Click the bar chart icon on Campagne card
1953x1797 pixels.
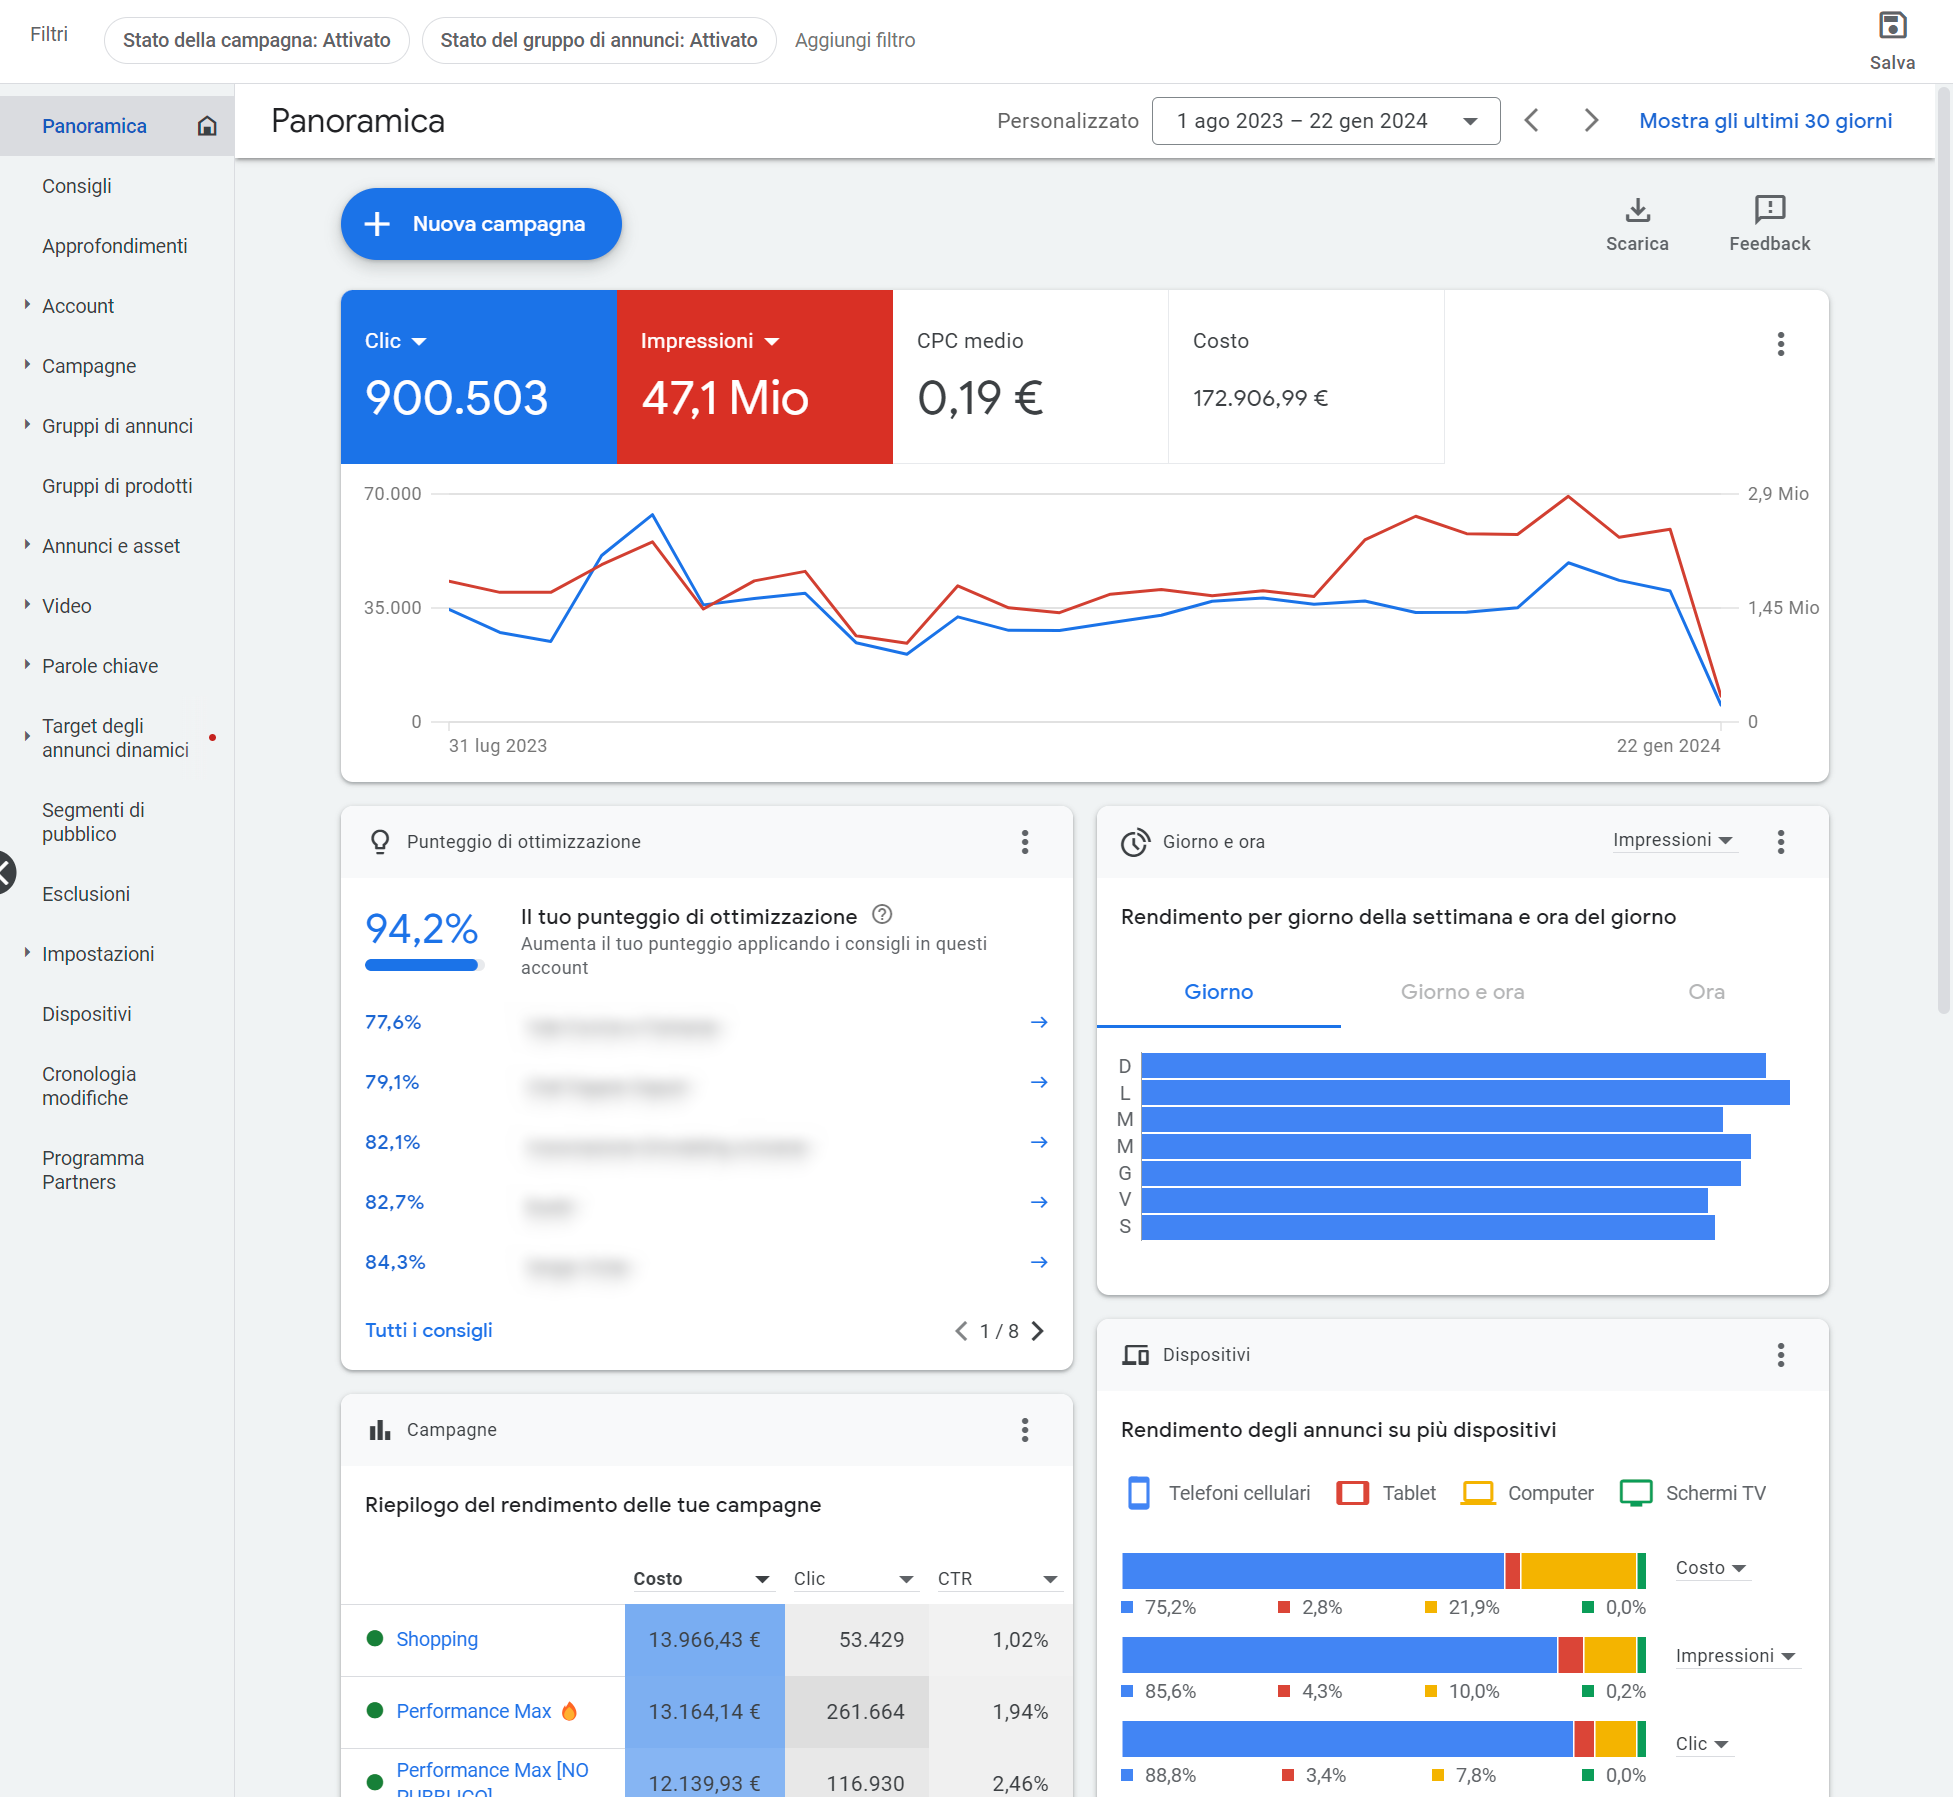379,1430
